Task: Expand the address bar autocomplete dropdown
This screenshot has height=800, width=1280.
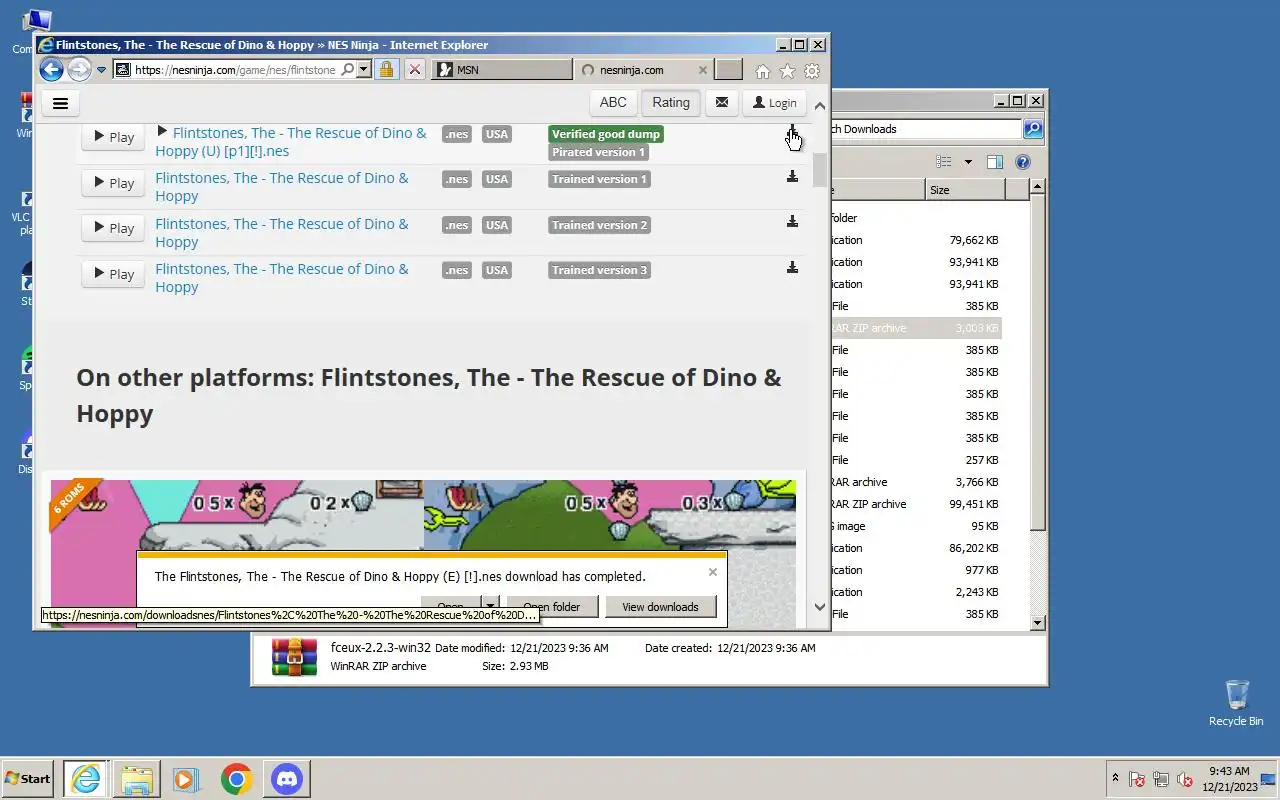Action: 363,70
